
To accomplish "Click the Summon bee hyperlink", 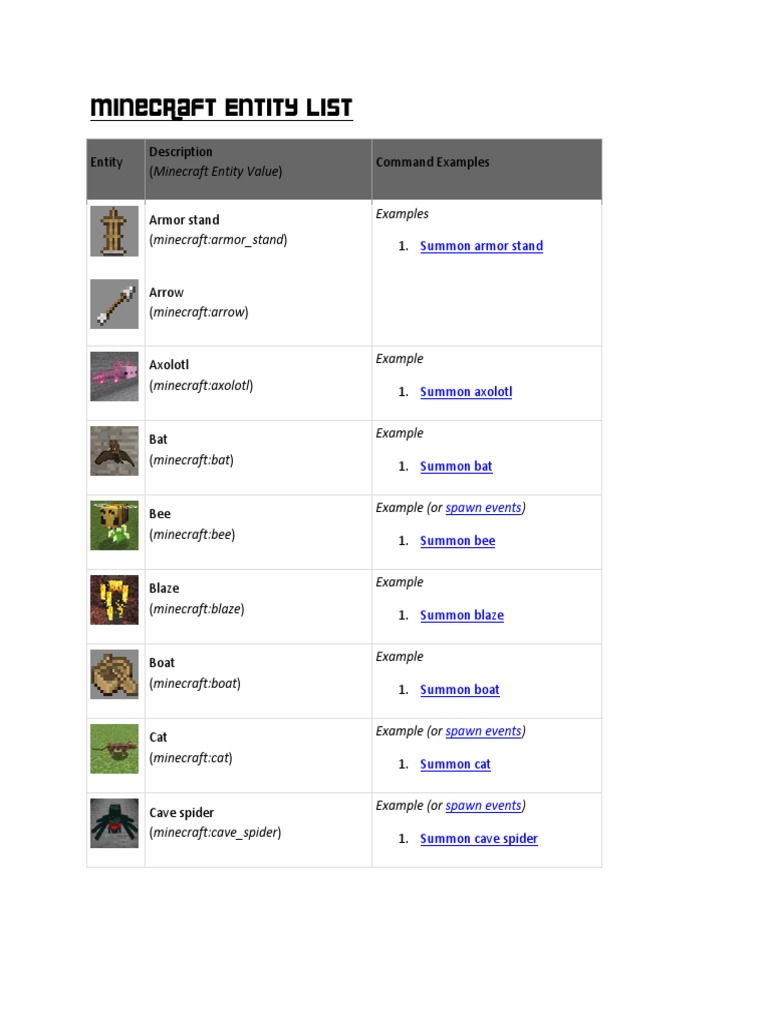I will pos(457,541).
